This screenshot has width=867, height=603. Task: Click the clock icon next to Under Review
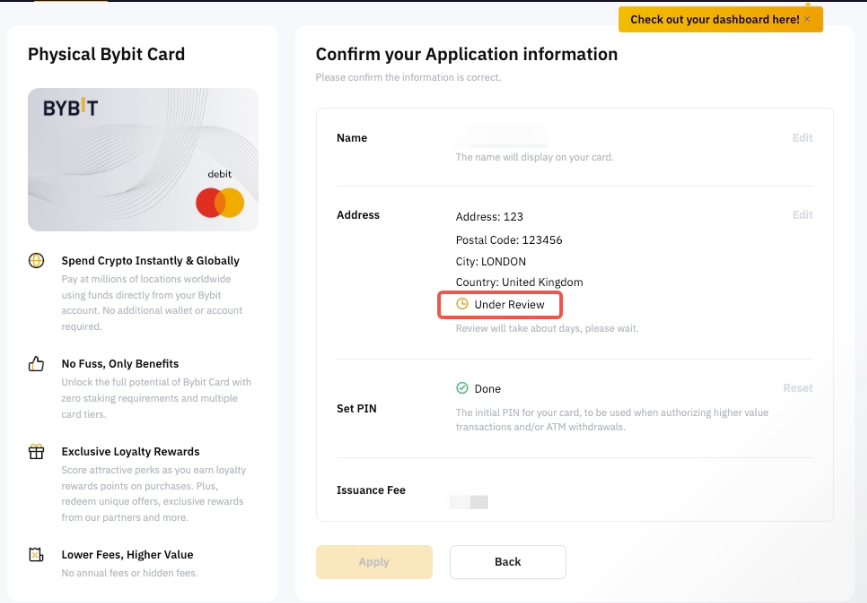[462, 304]
